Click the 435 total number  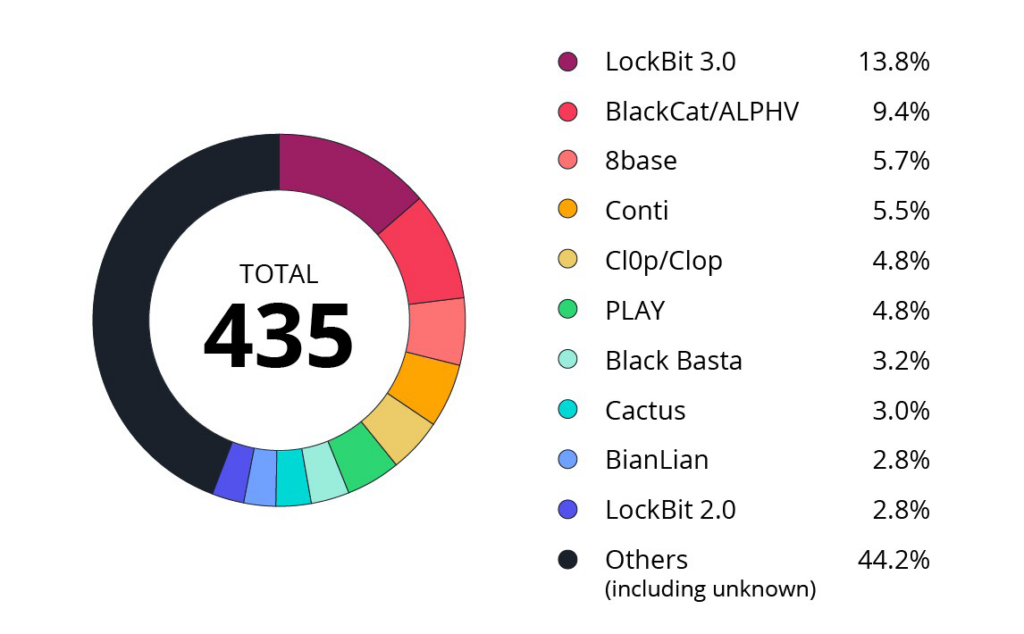coord(279,336)
